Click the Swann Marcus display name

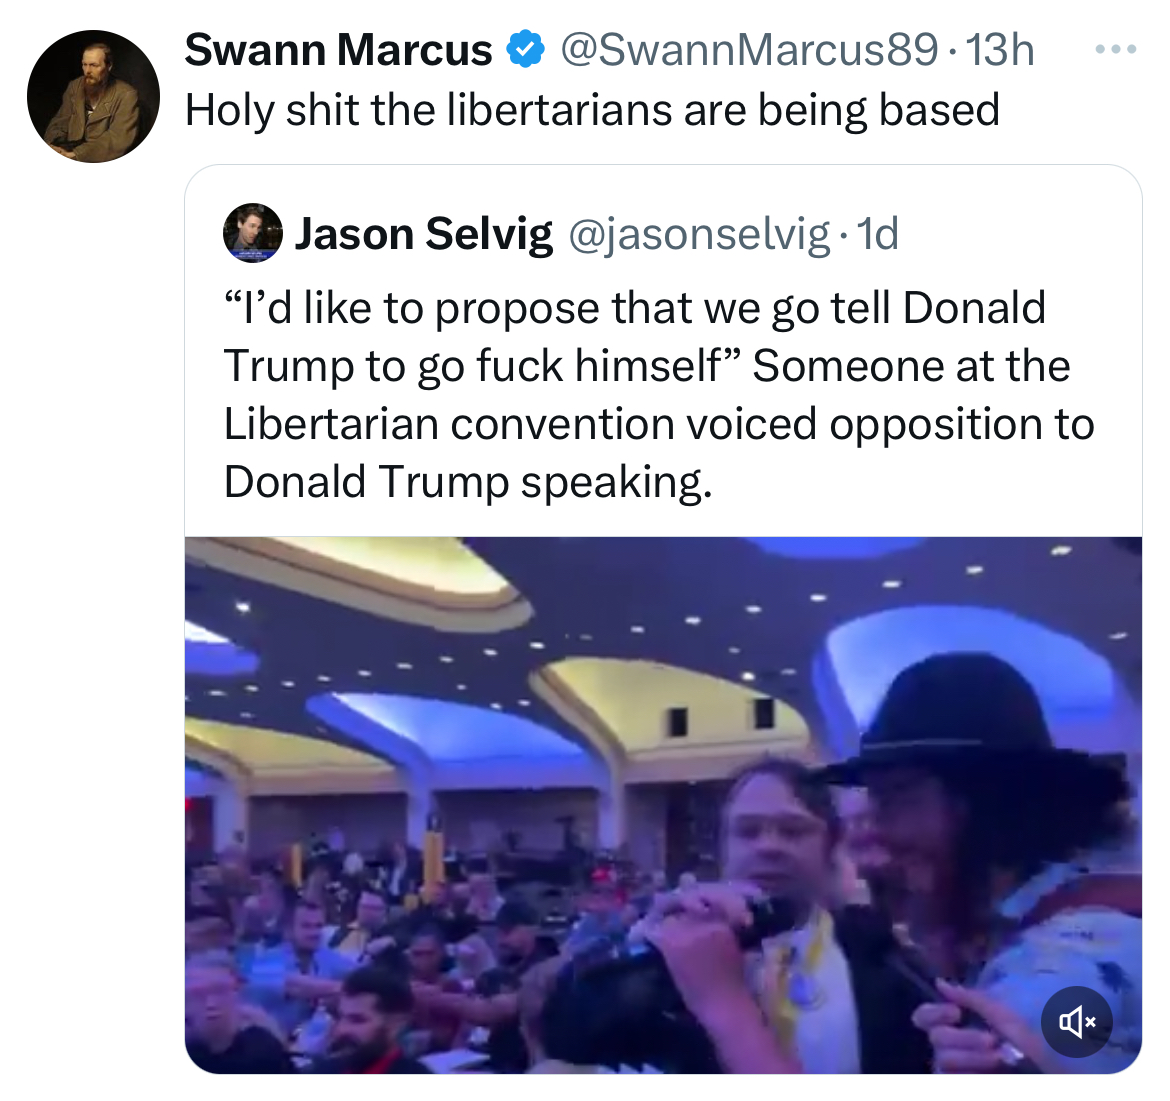click(x=338, y=50)
